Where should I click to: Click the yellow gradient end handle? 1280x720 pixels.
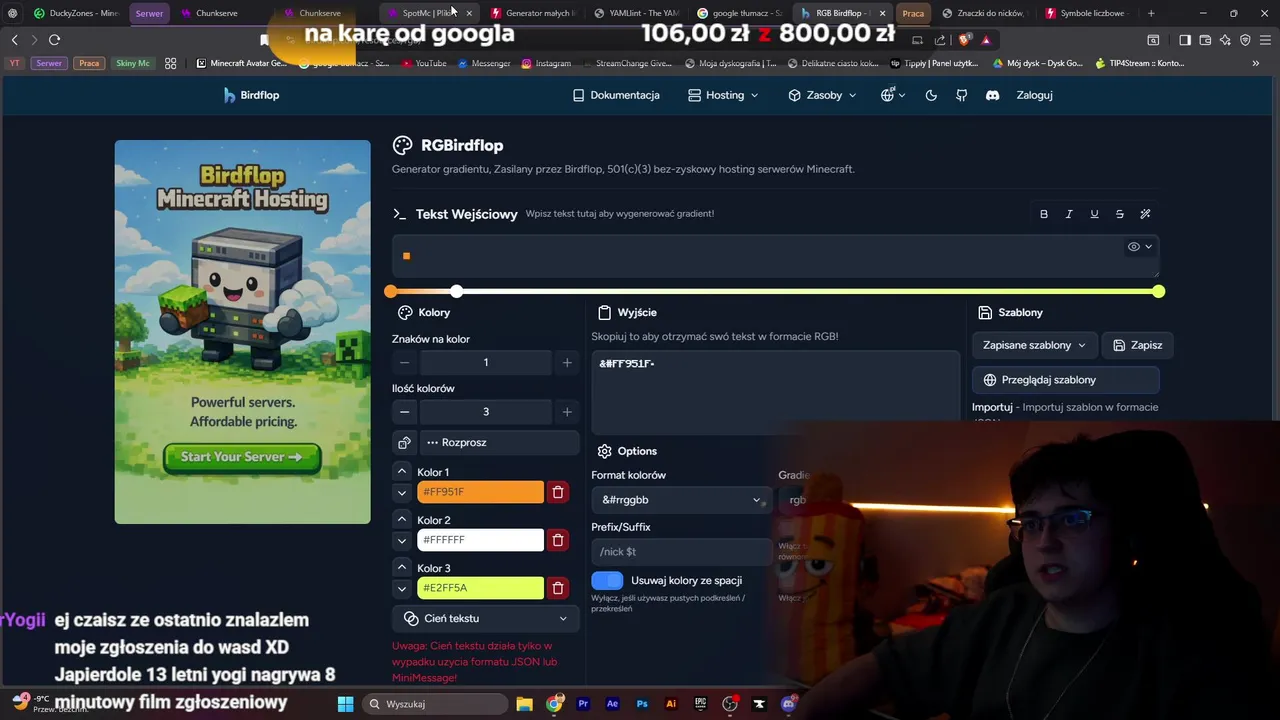(x=1158, y=291)
